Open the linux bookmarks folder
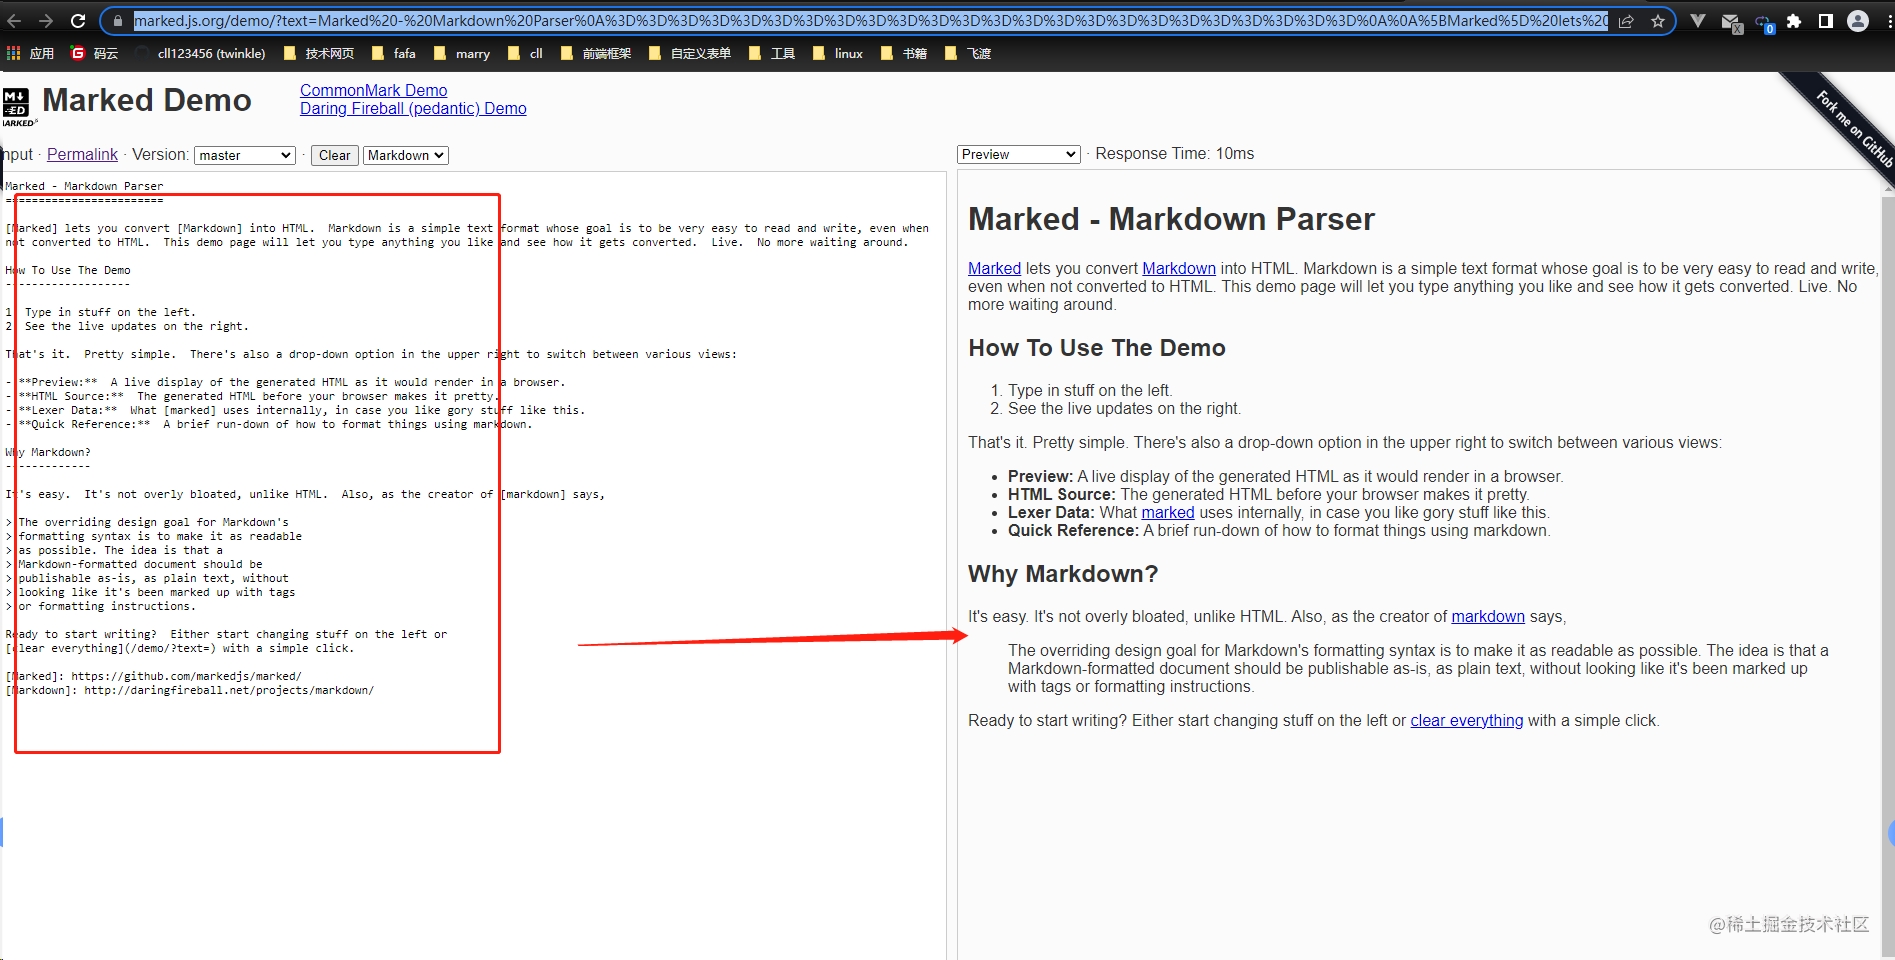The image size is (1895, 960). (x=838, y=53)
